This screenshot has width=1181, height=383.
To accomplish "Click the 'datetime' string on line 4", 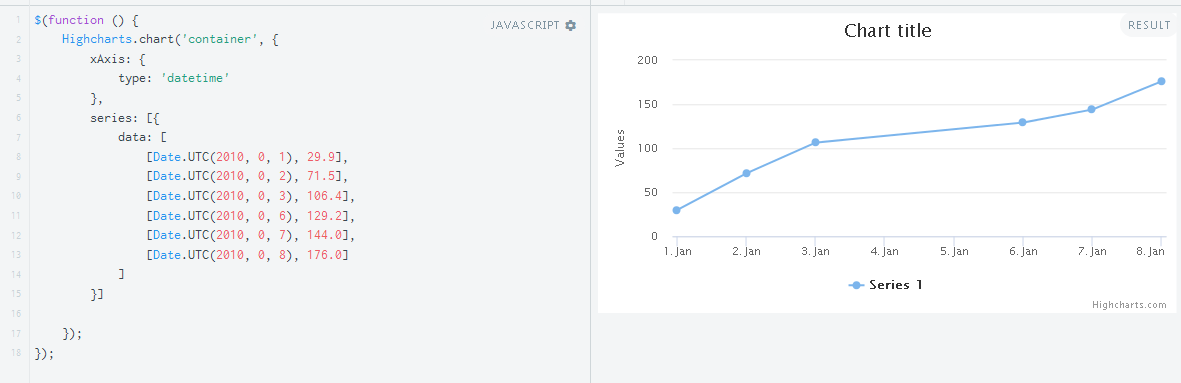I will click(195, 78).
